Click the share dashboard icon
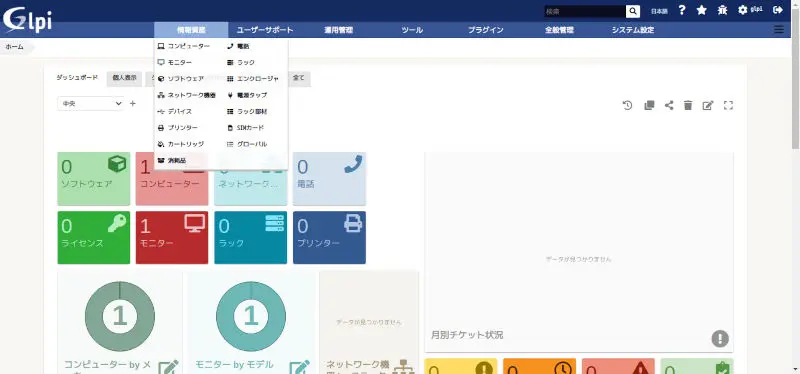 tap(669, 106)
